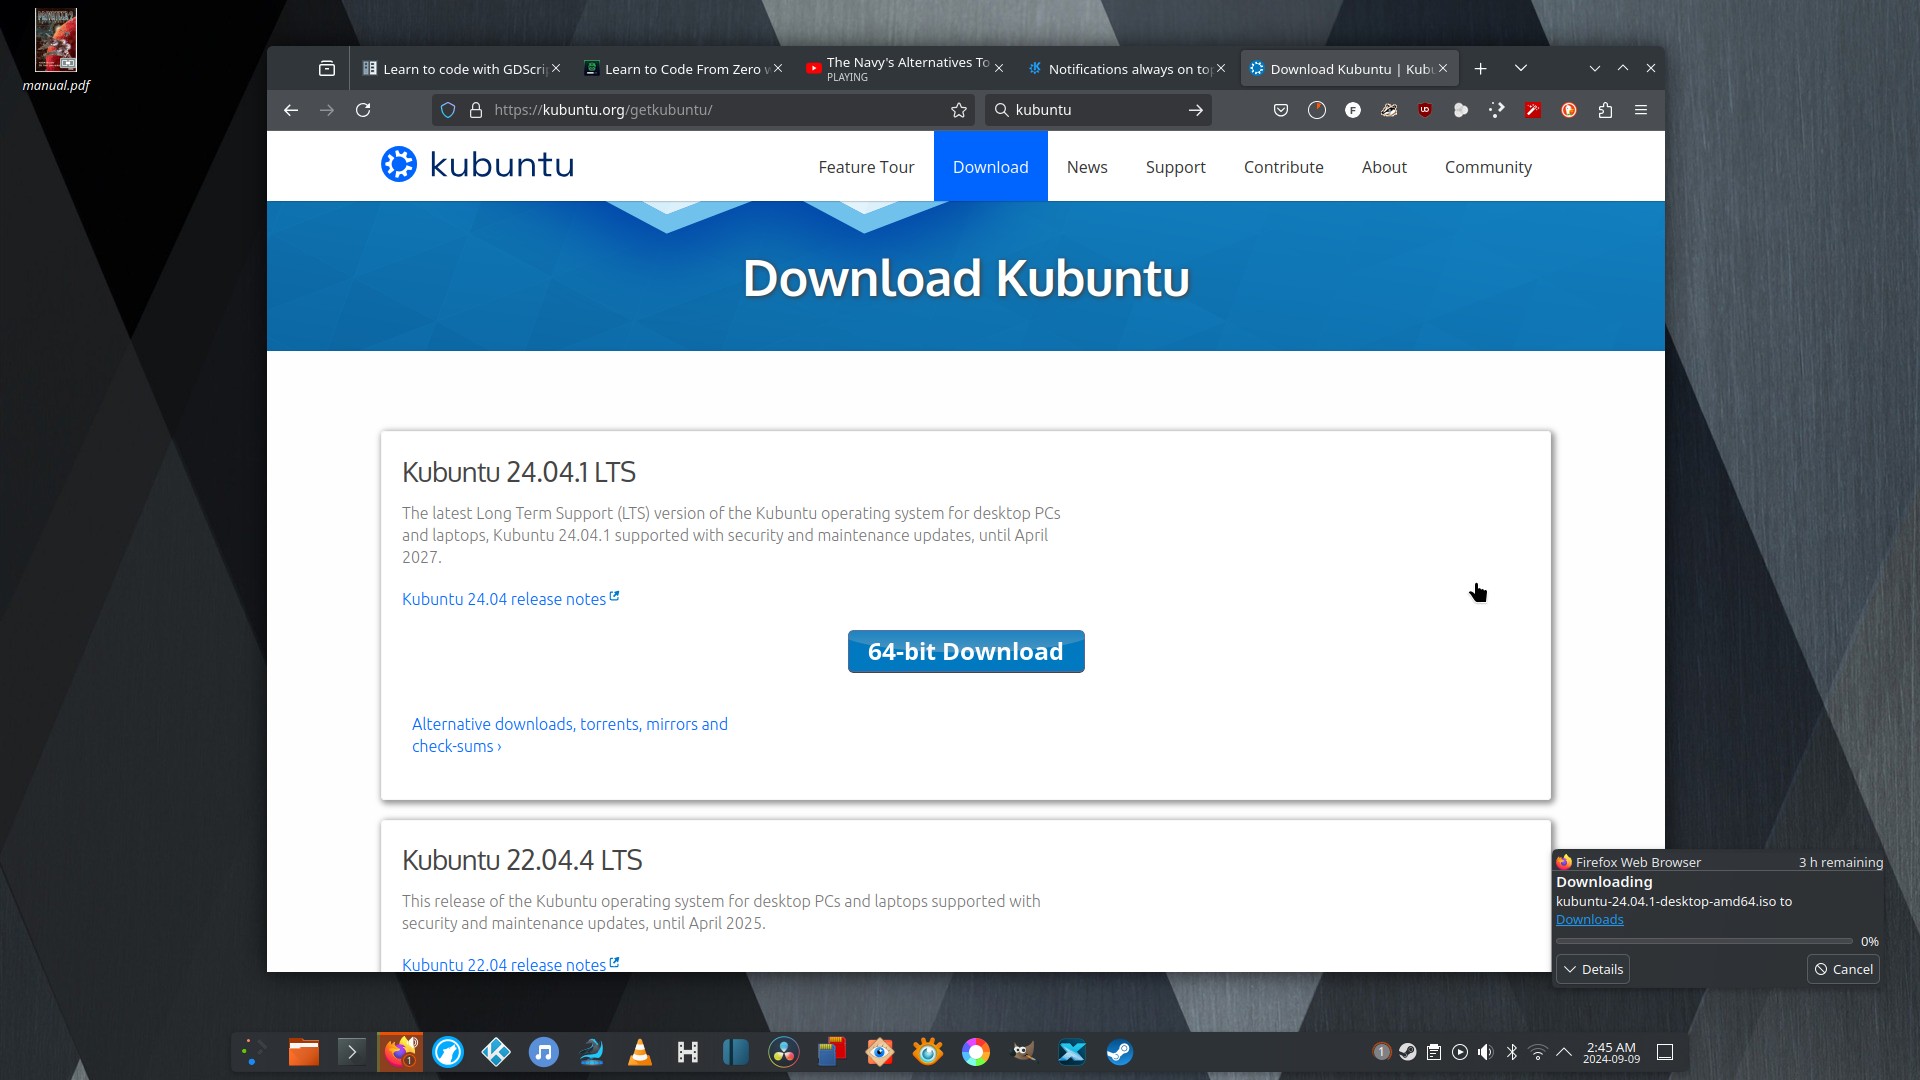Open the Extensions puzzle-piece menu
The height and width of the screenshot is (1080, 1920).
pyautogui.click(x=1605, y=110)
